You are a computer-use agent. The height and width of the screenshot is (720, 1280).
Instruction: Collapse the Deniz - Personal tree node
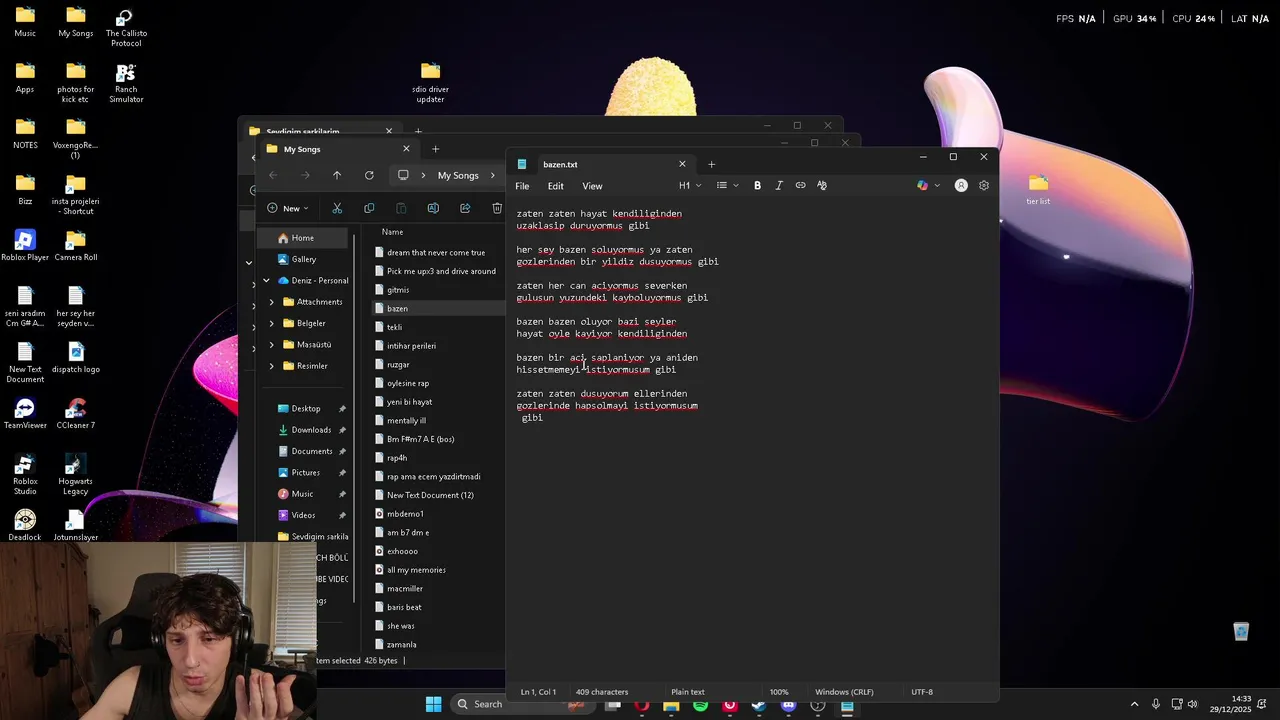pyautogui.click(x=266, y=281)
